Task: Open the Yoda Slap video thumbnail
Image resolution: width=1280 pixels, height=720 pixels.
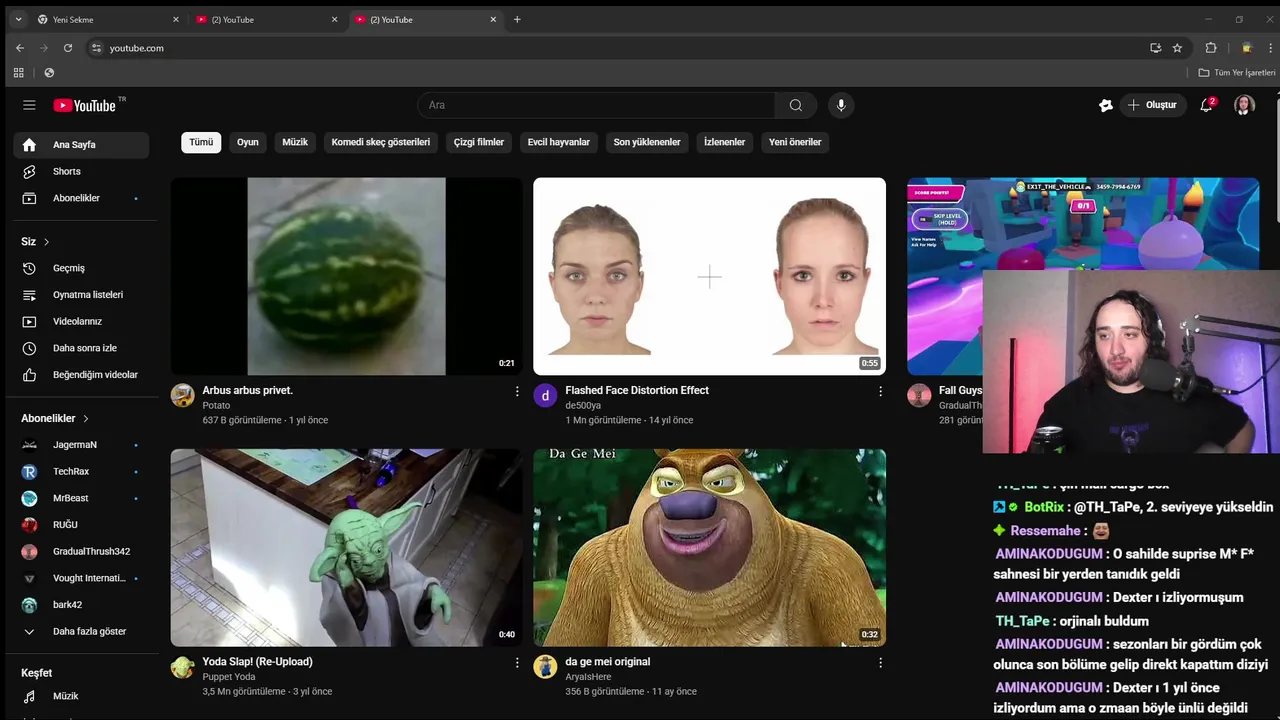Action: [346, 547]
